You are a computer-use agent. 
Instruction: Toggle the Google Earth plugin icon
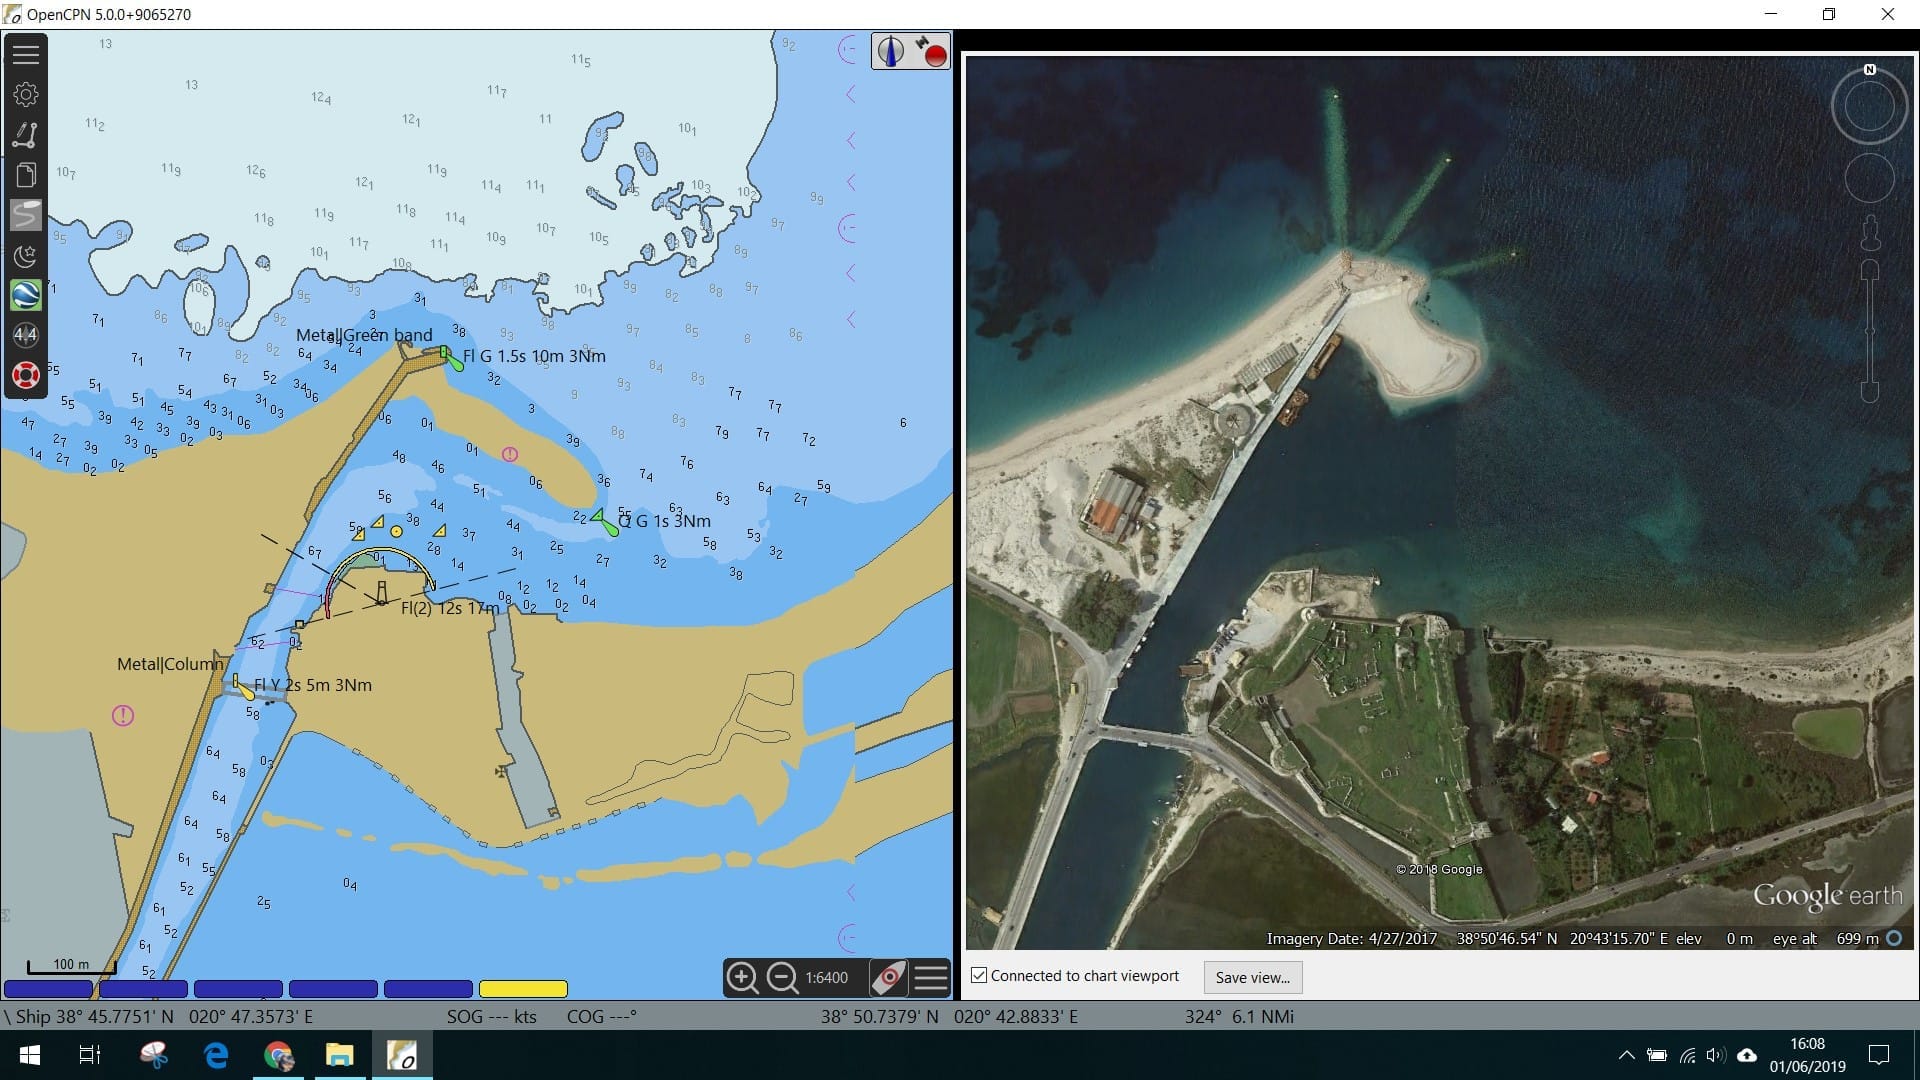26,296
